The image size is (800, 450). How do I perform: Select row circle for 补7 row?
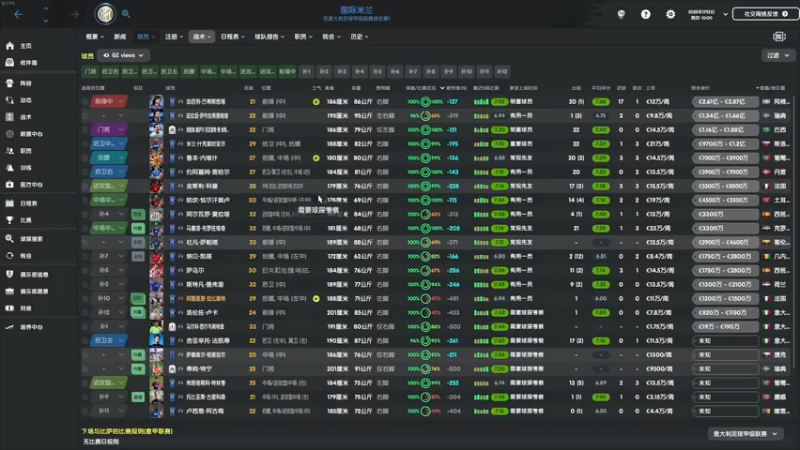[x=85, y=256]
